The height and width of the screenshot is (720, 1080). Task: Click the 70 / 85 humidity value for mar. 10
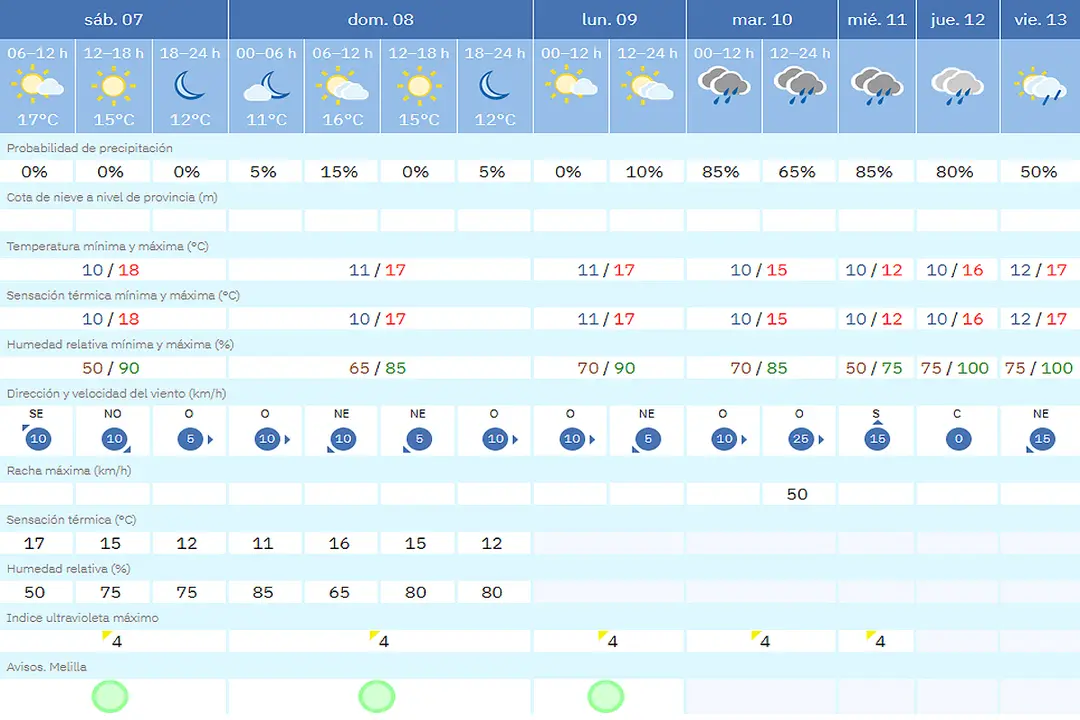758,368
